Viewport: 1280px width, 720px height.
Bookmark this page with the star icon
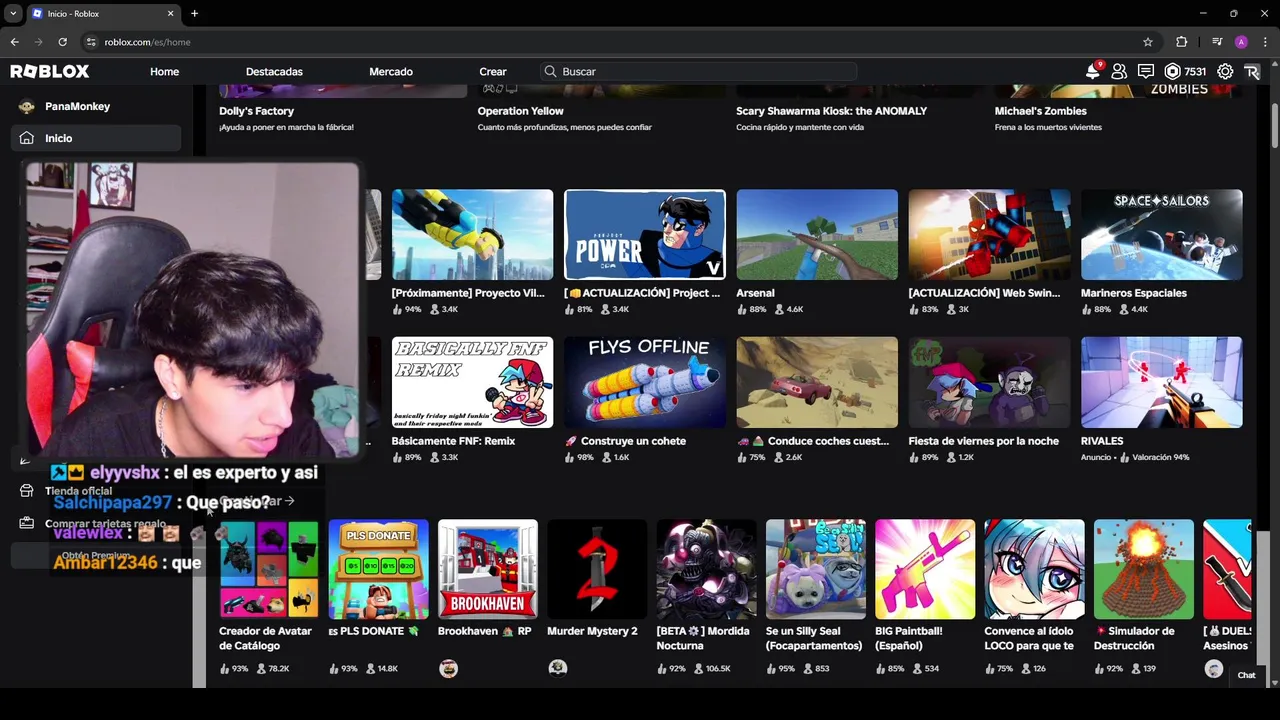click(x=1148, y=42)
